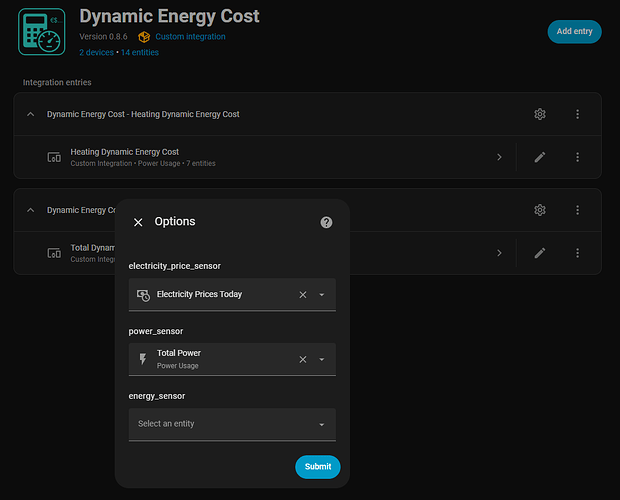Edit the Heating Dynamic Energy Cost device
This screenshot has width=620, height=500.
coord(540,157)
